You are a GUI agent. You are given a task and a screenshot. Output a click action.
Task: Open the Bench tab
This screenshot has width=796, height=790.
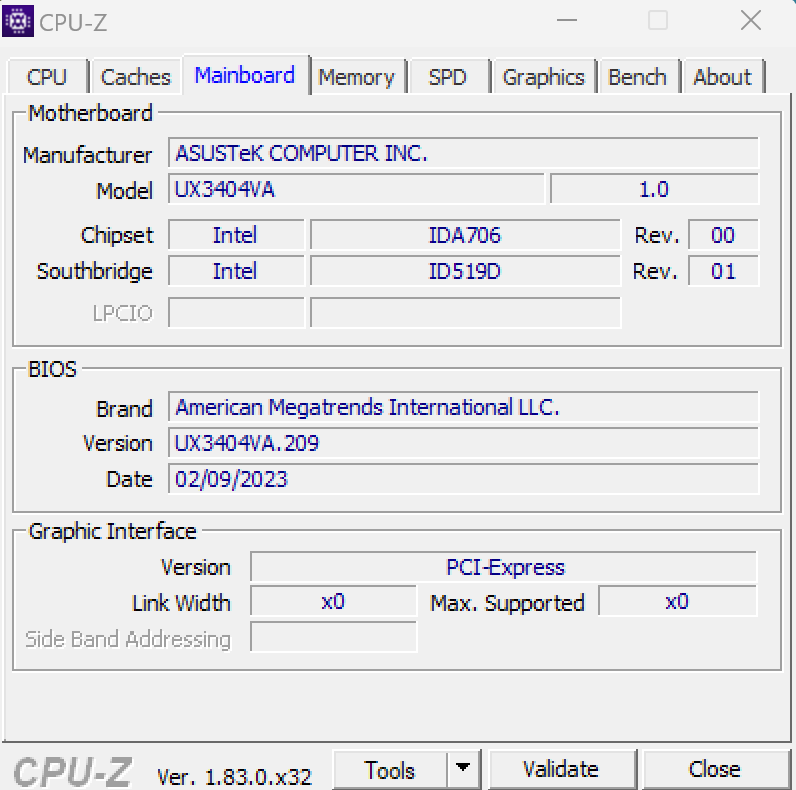tap(638, 77)
